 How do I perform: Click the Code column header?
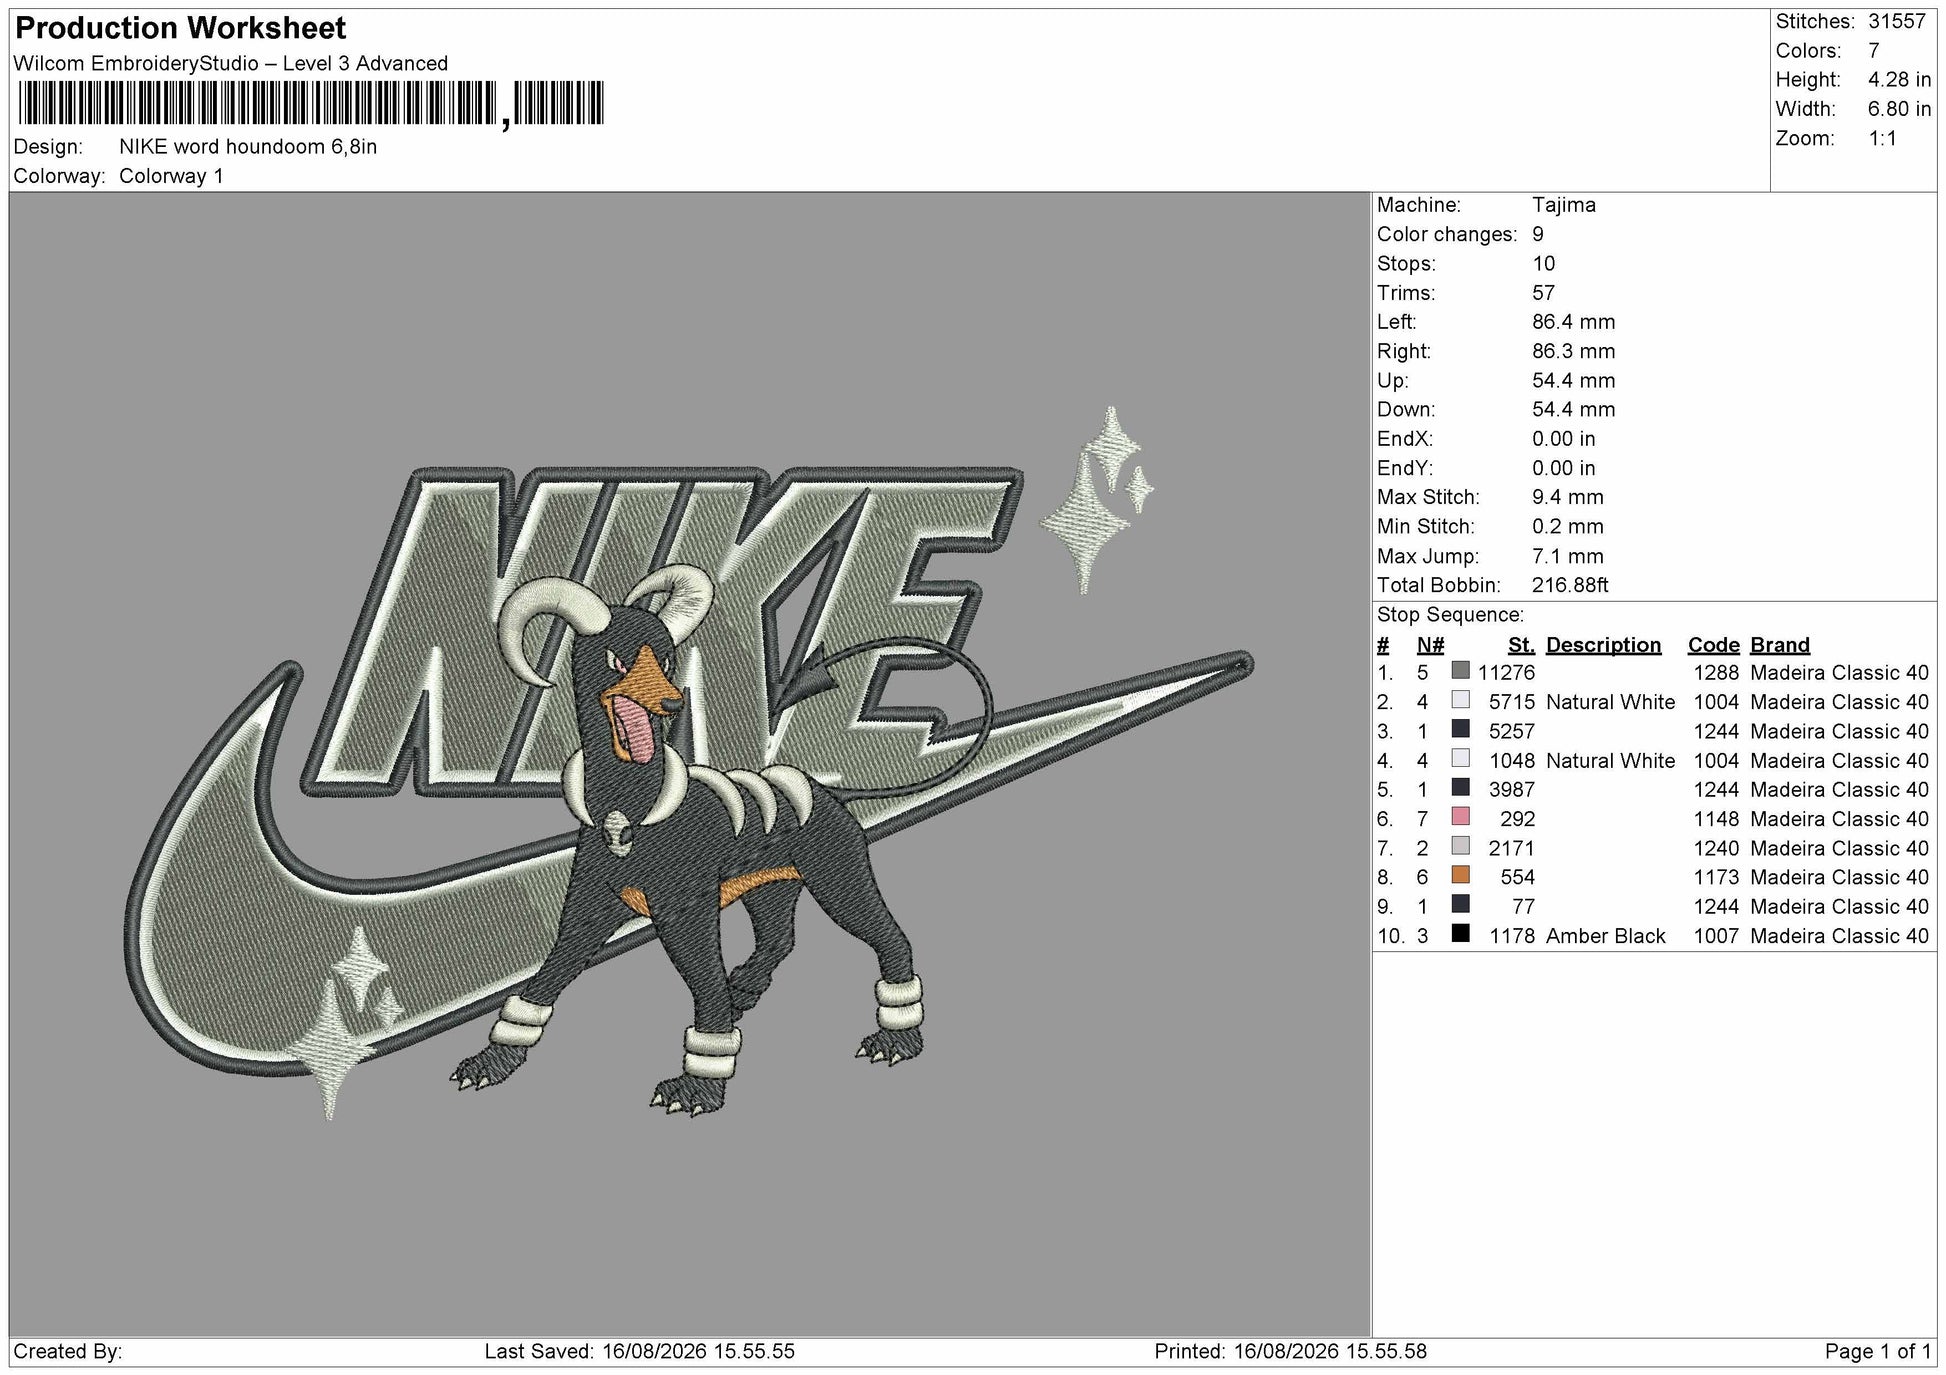tap(1714, 646)
